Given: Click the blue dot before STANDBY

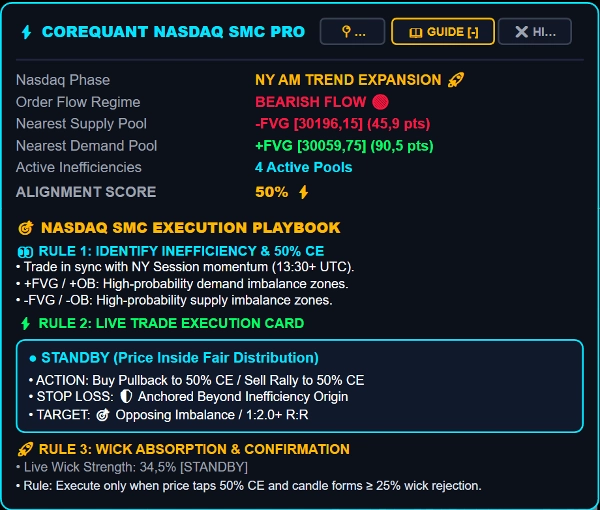Looking at the screenshot, I should point(33,358).
